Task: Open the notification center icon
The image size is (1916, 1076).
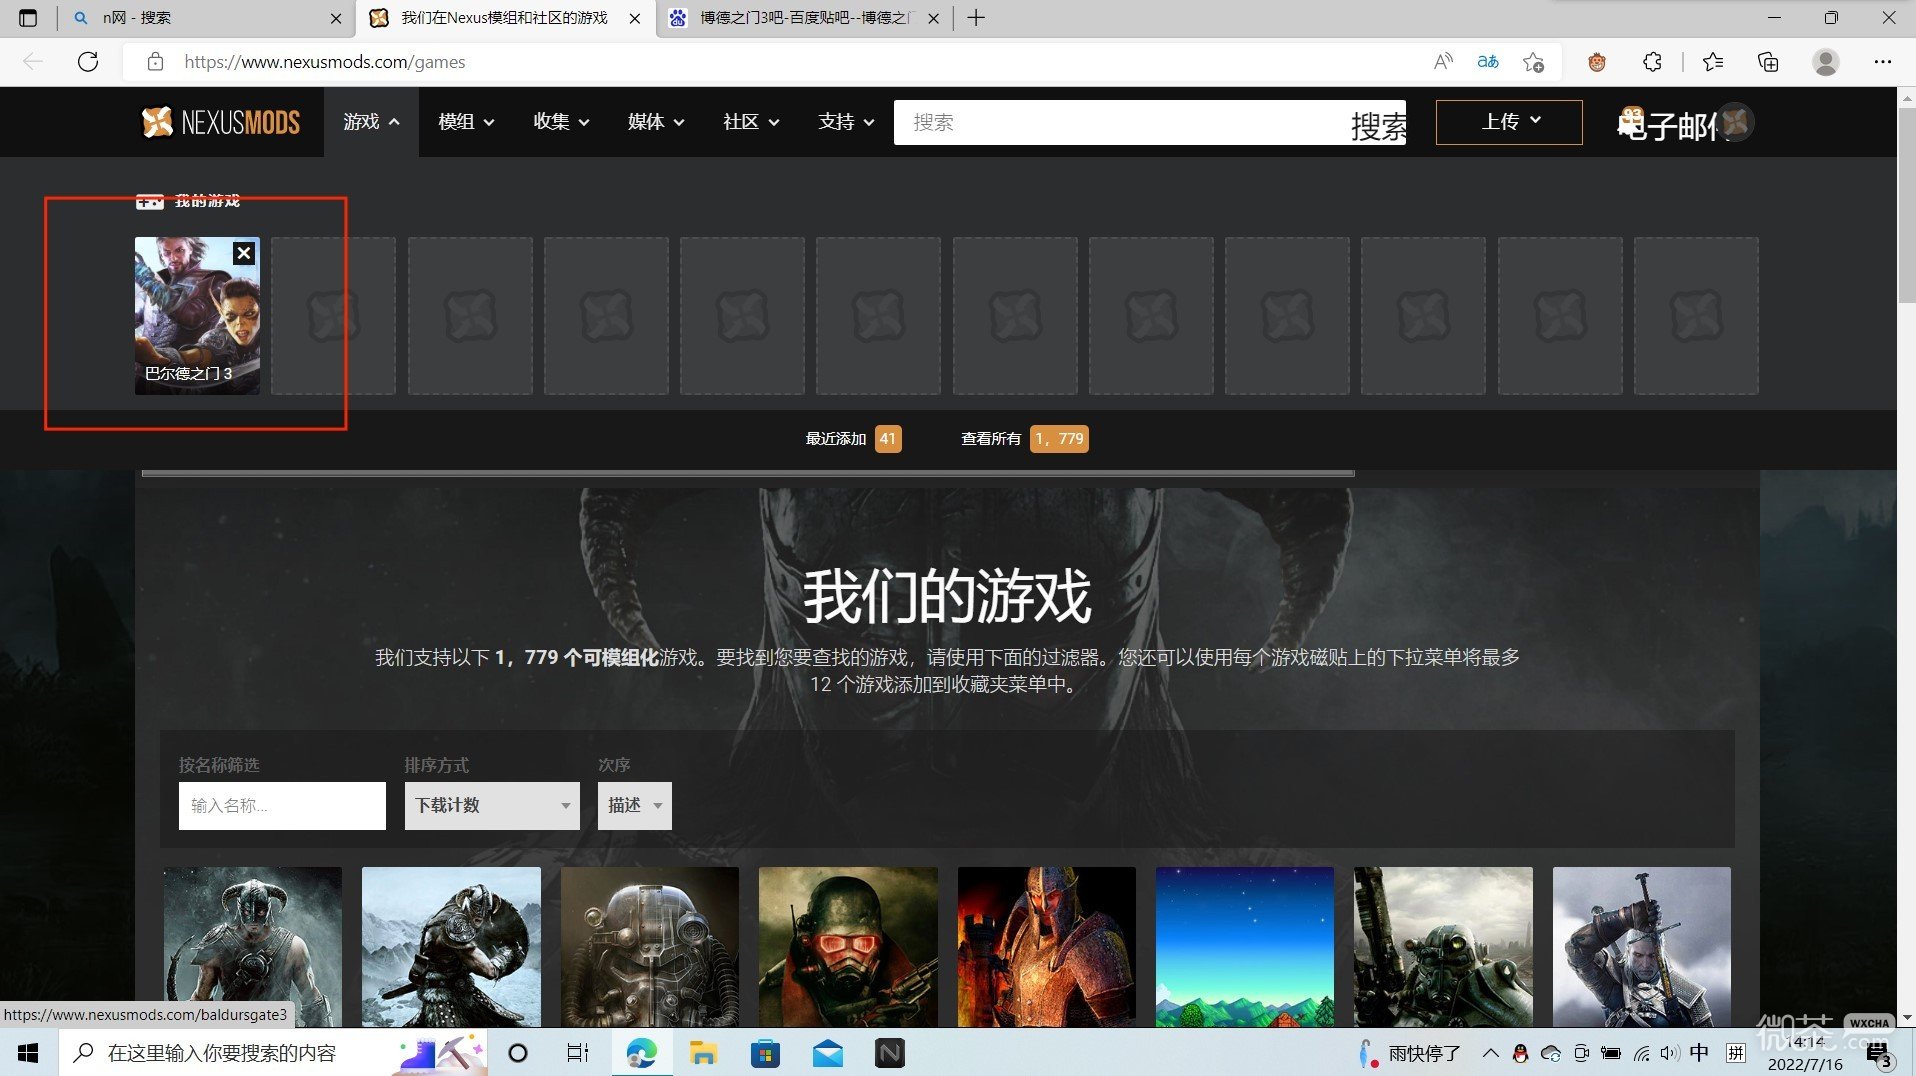Action: click(1878, 1054)
